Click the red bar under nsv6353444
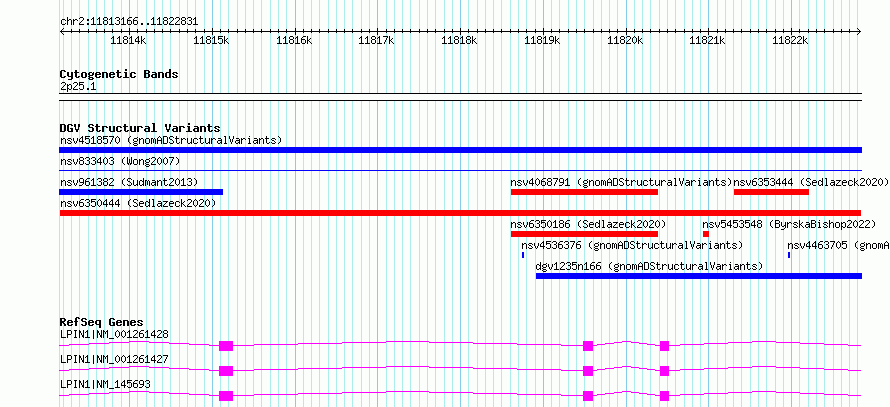 pos(771,192)
